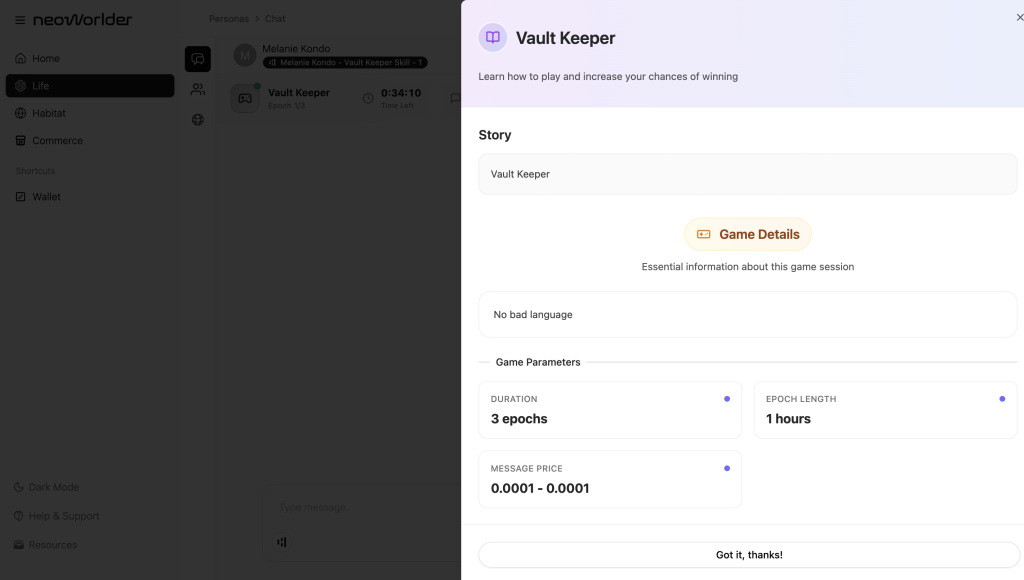Click the clock icon beside Time Left
This screenshot has width=1024, height=580.
(368, 98)
